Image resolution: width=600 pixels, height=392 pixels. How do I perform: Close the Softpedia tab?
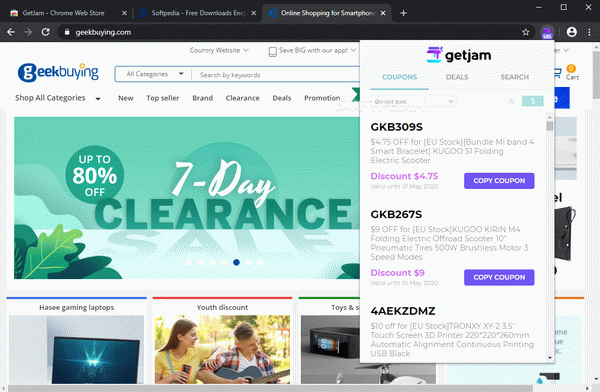254,13
